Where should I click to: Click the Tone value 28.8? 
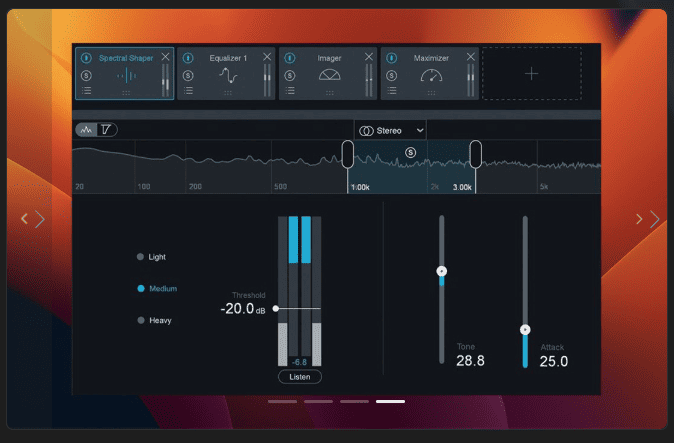470,361
